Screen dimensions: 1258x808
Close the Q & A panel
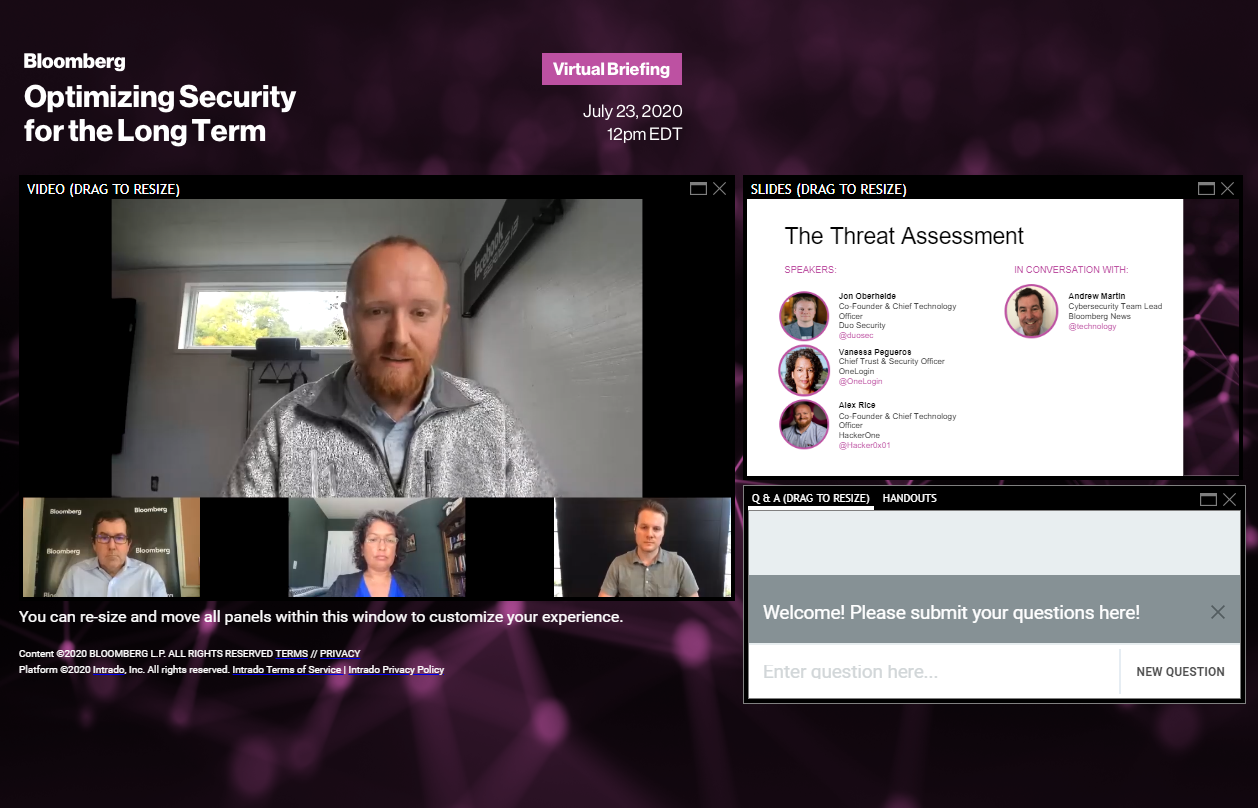tap(1229, 499)
